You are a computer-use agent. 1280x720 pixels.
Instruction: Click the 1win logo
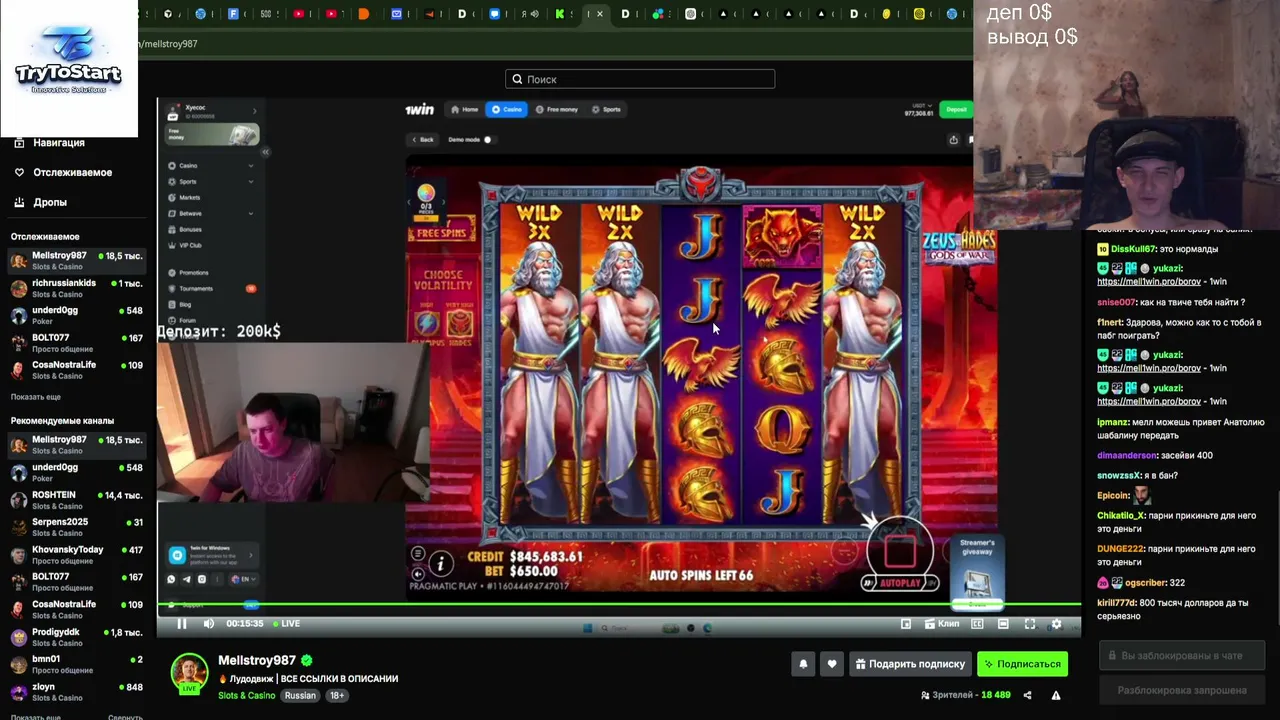click(x=419, y=109)
